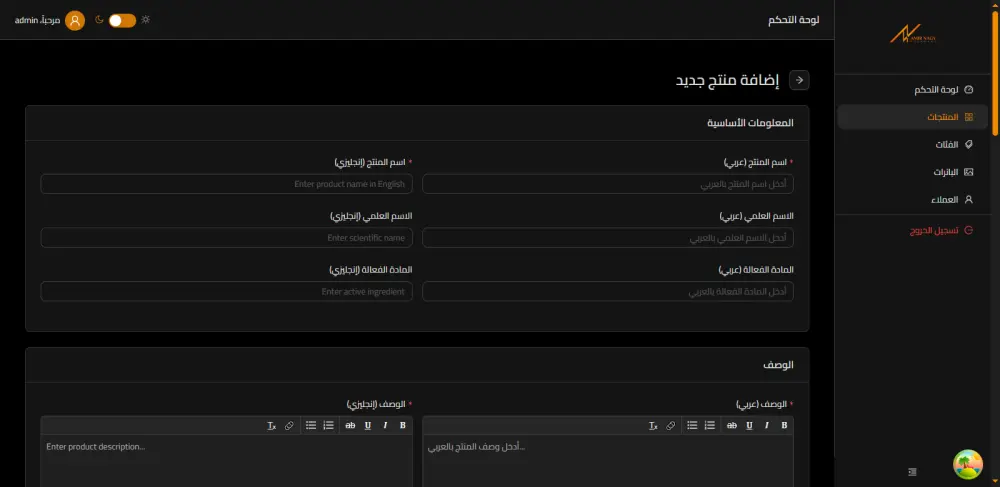Toggle Strikethrough in the Arabic description editor
The image size is (1000, 487).
(732, 426)
